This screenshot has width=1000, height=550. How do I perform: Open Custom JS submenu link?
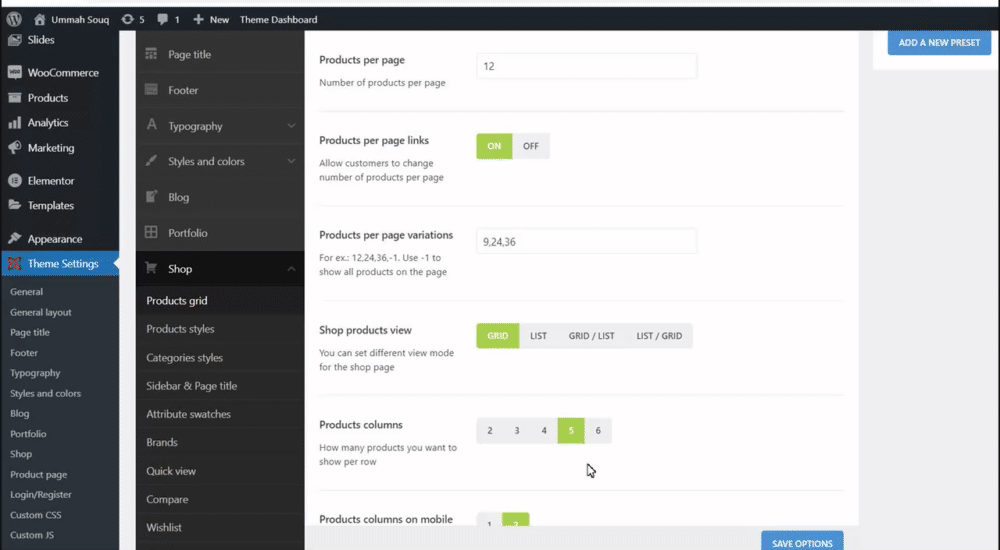32,535
